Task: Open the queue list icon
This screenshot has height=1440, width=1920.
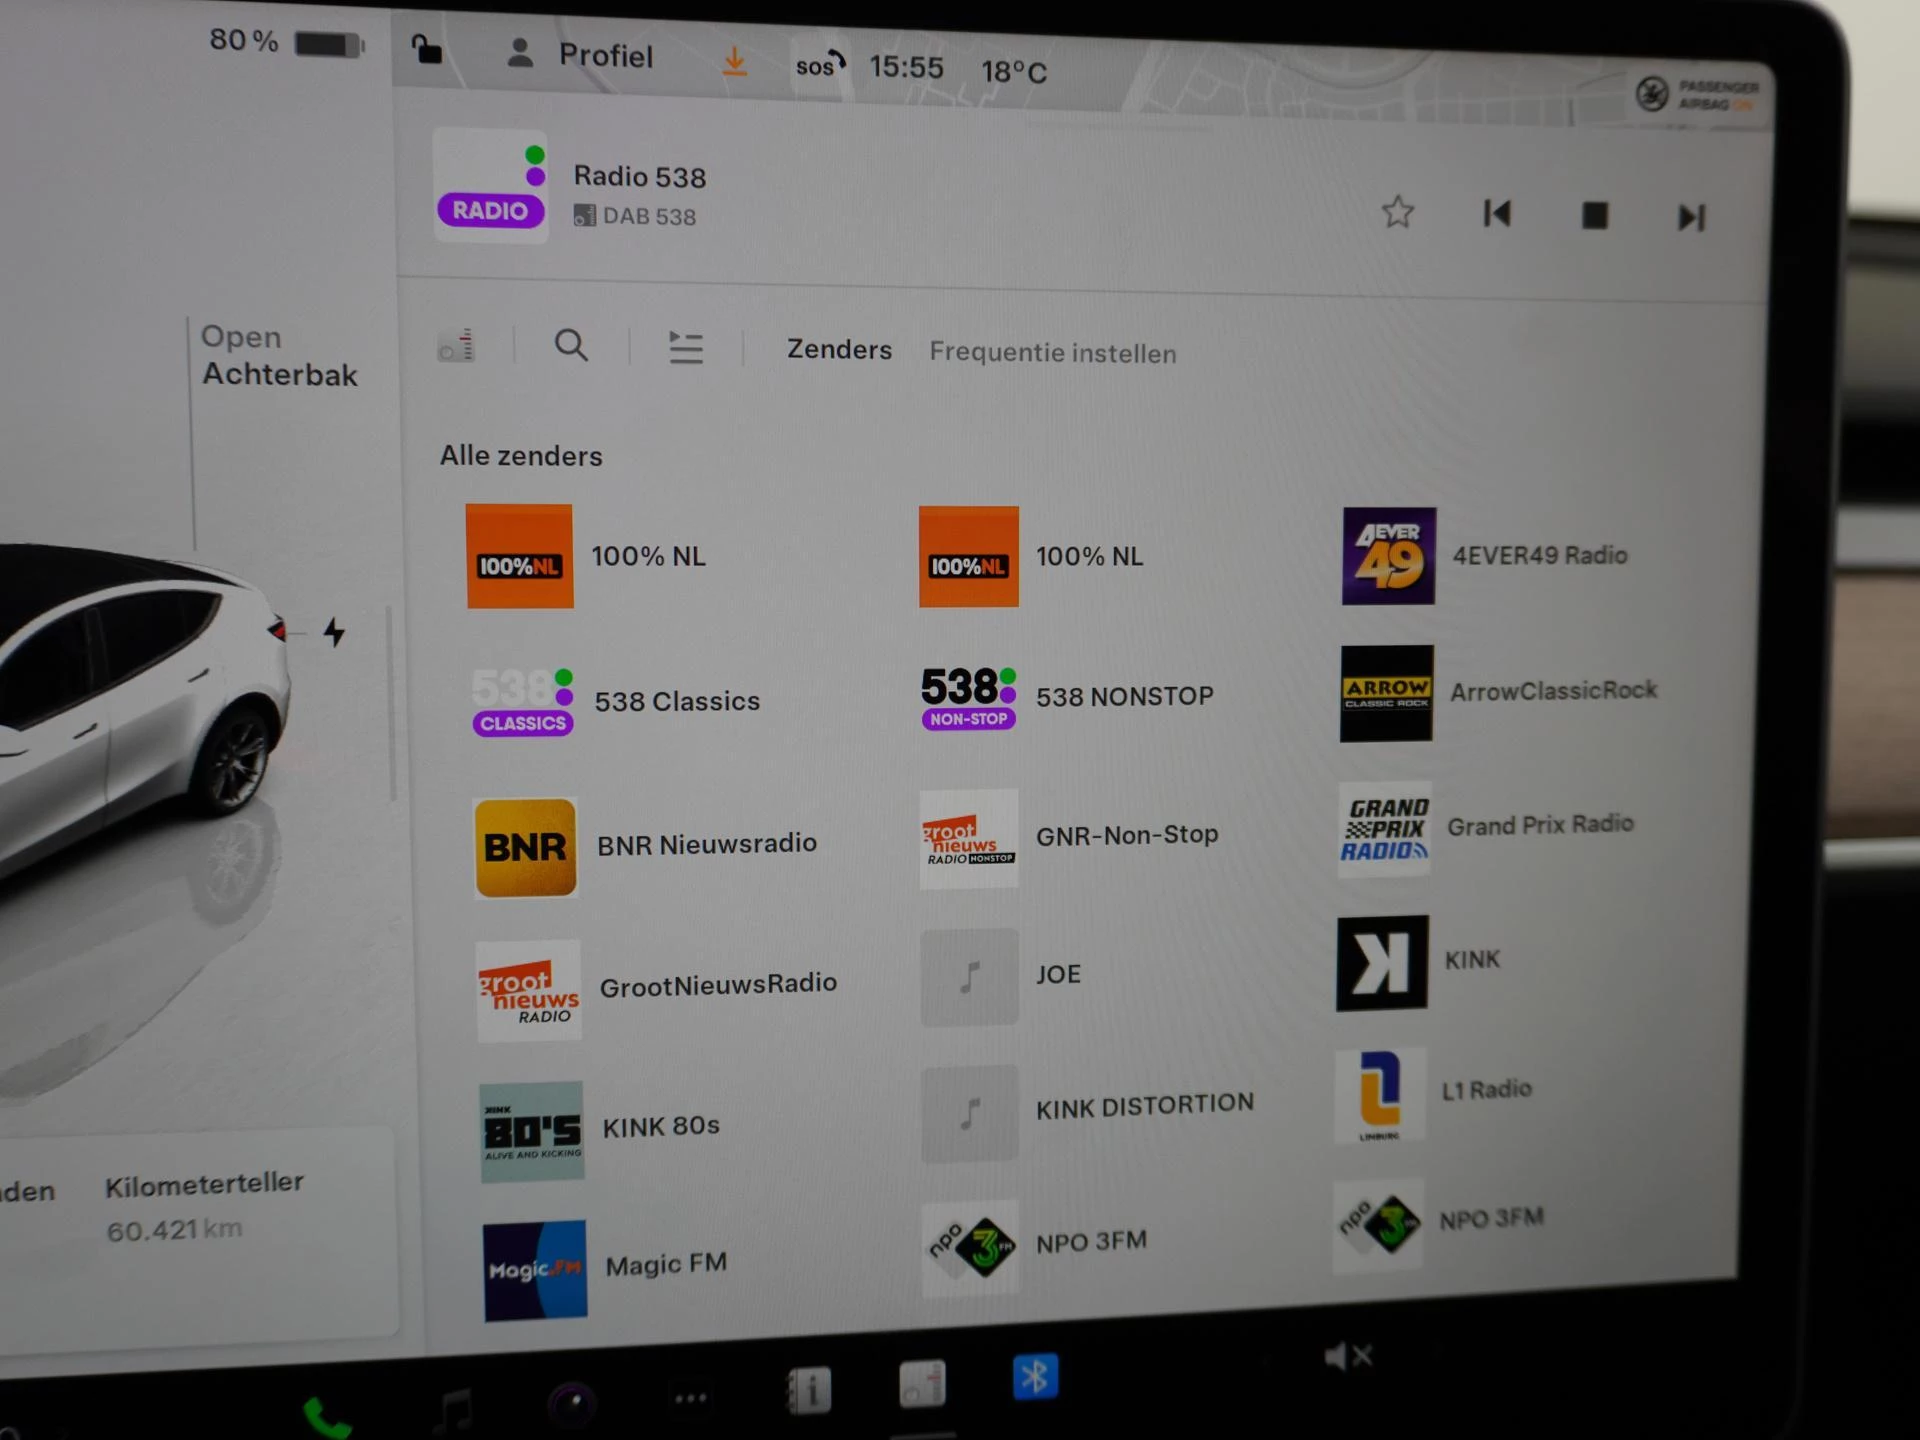Action: point(686,347)
